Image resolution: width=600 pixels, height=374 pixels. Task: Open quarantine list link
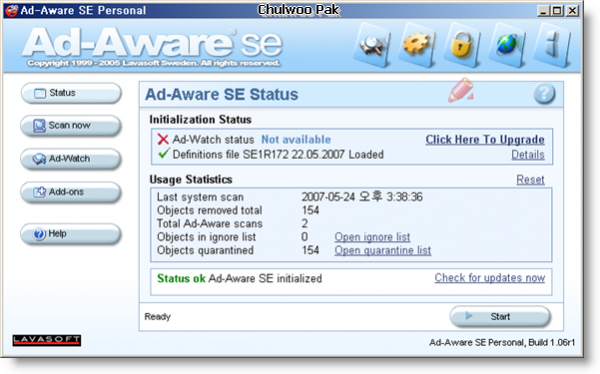[383, 250]
